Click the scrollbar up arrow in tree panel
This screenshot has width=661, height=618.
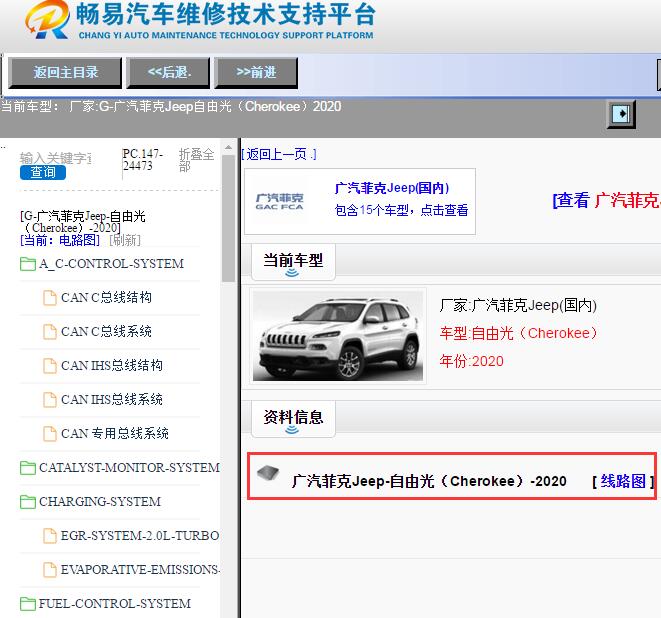[x=228, y=148]
